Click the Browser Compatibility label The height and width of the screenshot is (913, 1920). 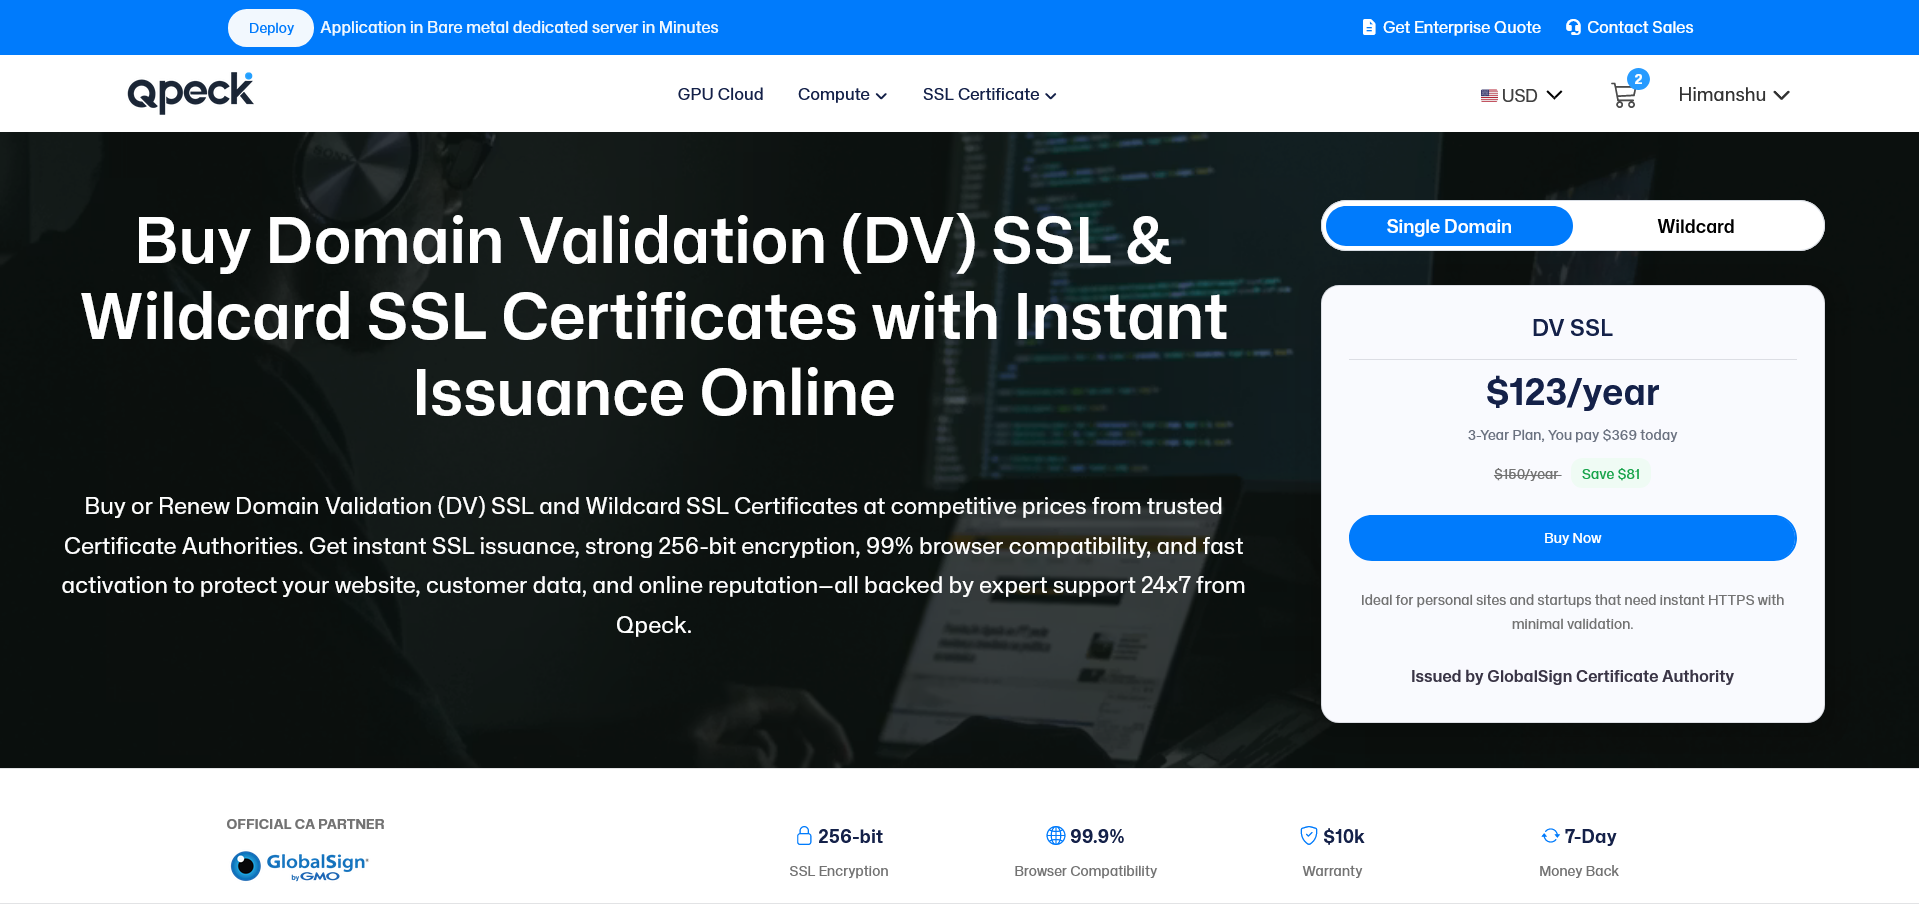(1085, 871)
